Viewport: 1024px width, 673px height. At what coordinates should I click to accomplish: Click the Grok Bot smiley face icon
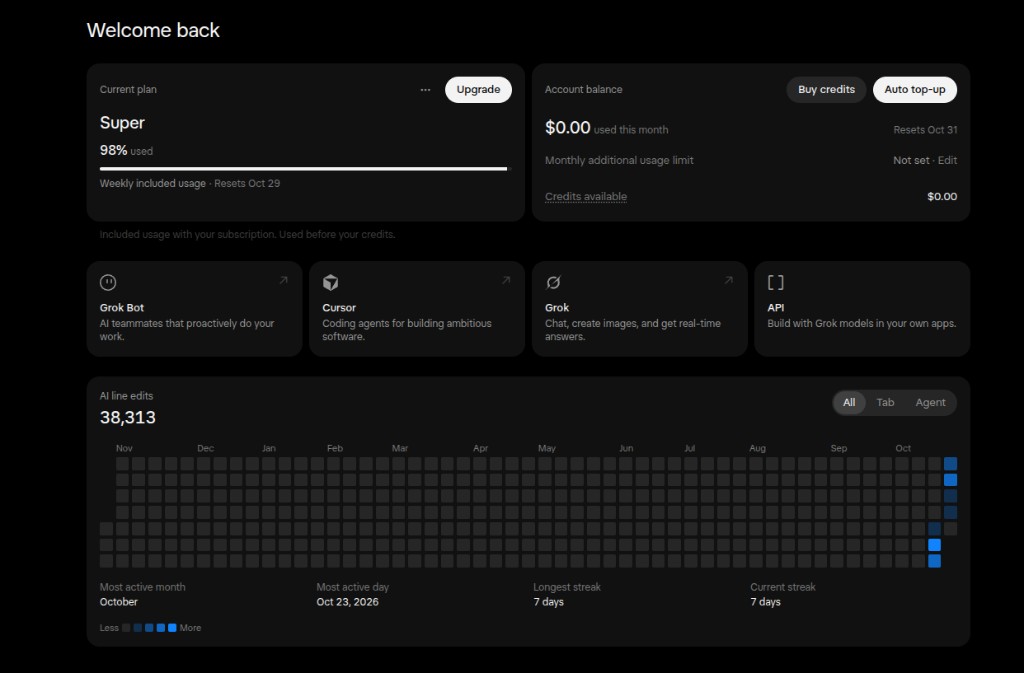point(108,283)
